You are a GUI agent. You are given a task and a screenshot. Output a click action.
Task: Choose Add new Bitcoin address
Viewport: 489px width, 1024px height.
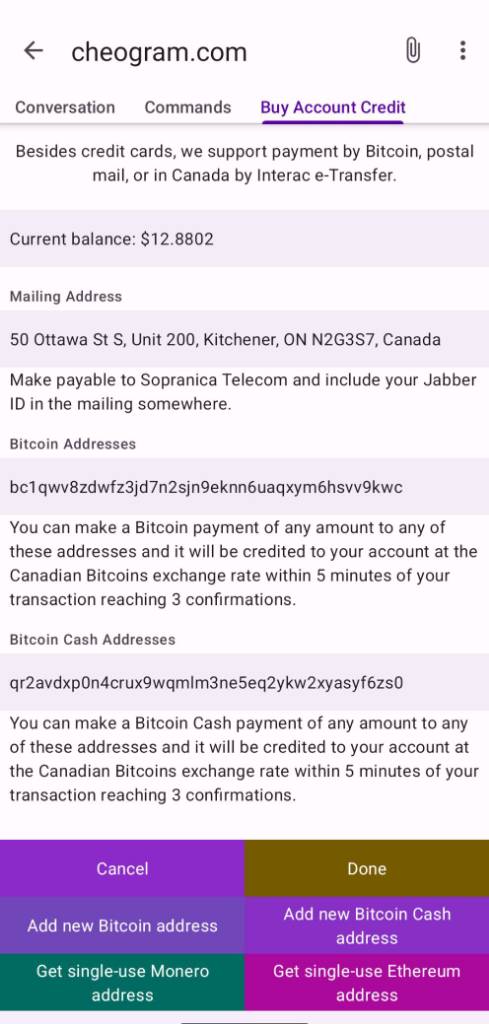coord(122,925)
